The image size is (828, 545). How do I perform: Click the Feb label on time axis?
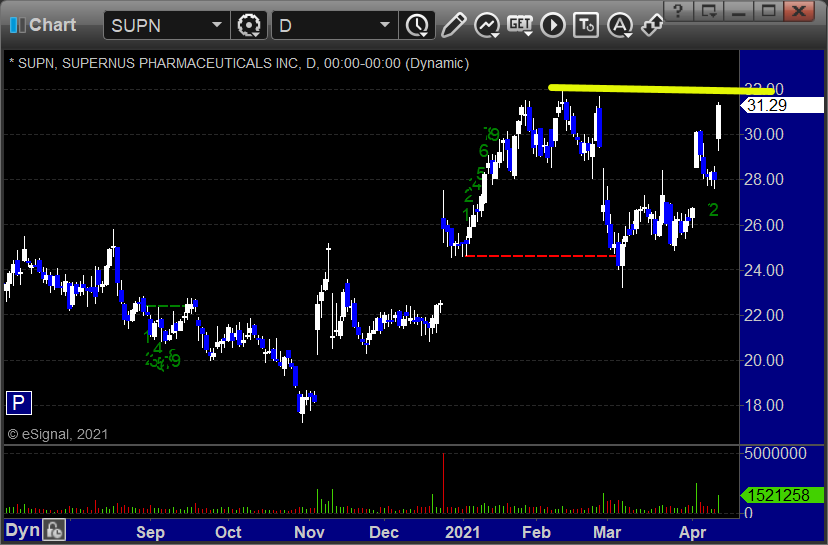[x=536, y=532]
